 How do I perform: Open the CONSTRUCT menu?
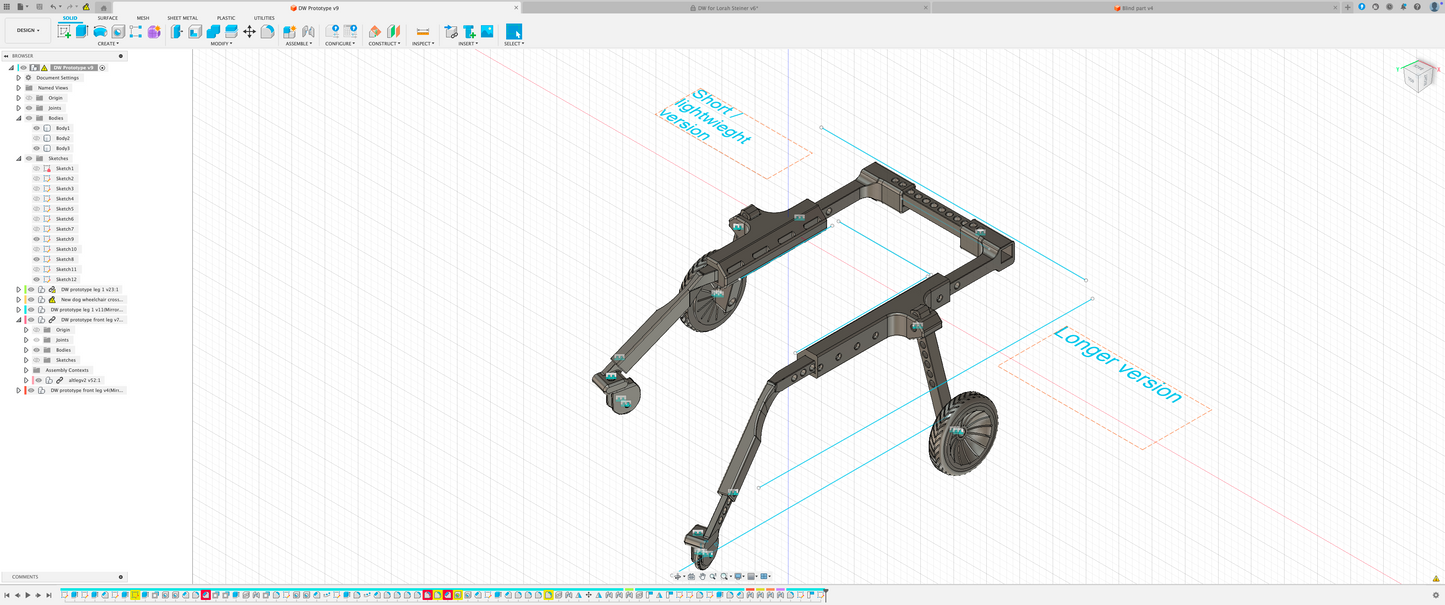[384, 44]
